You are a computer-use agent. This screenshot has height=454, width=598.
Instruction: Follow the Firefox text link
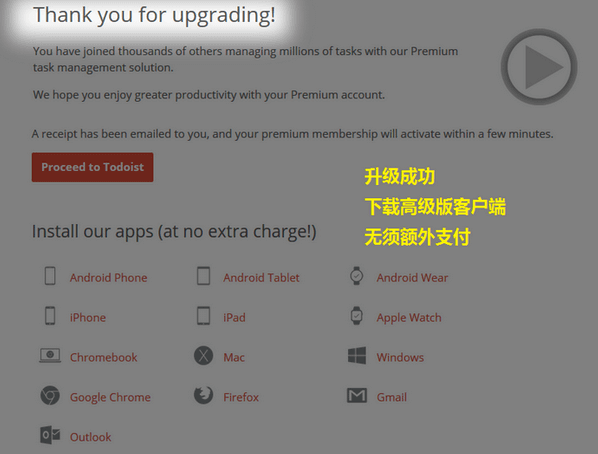pos(241,397)
